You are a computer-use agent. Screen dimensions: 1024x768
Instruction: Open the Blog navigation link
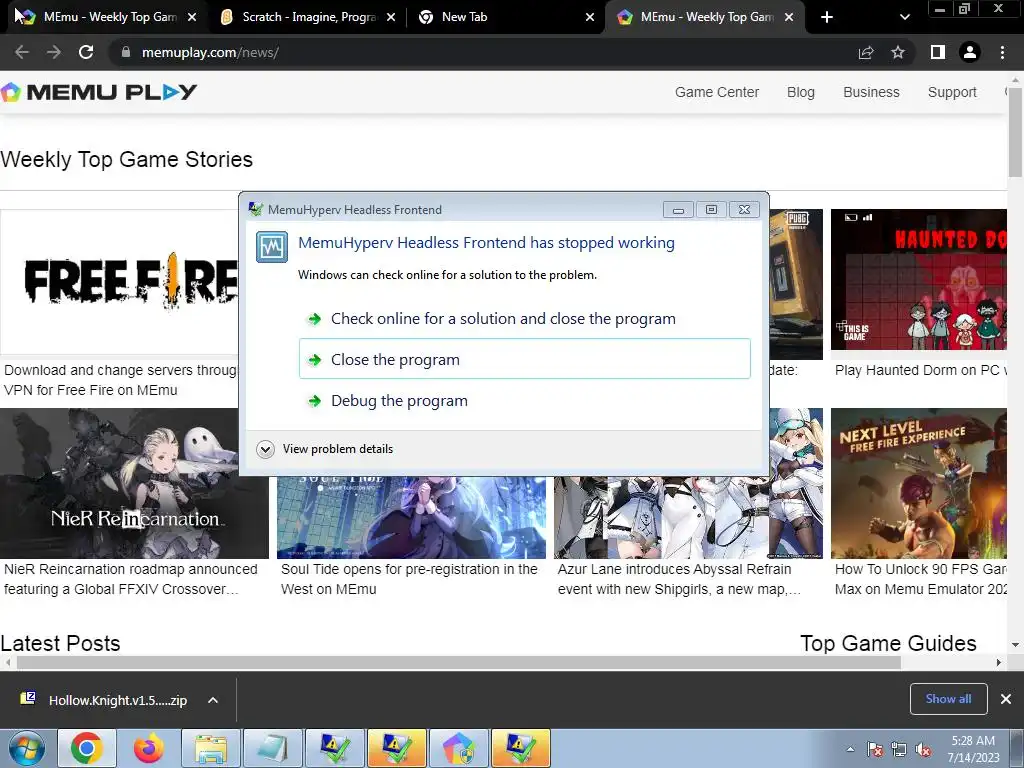[x=801, y=92]
